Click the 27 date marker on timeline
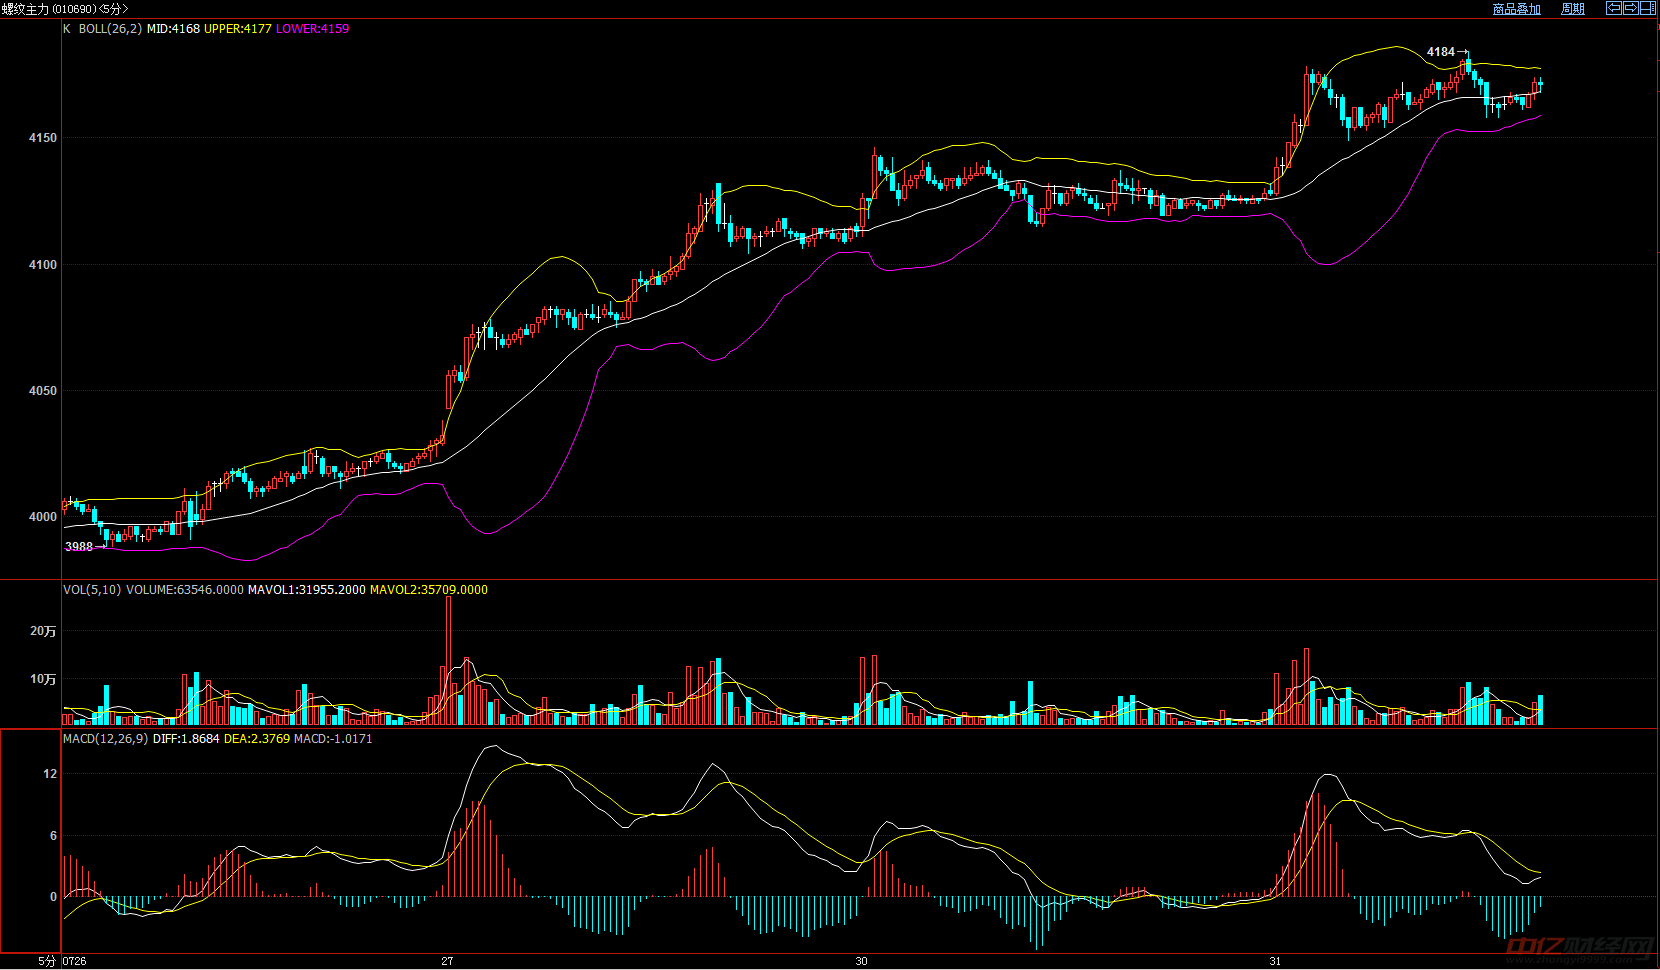The image size is (1660, 970). pos(447,961)
